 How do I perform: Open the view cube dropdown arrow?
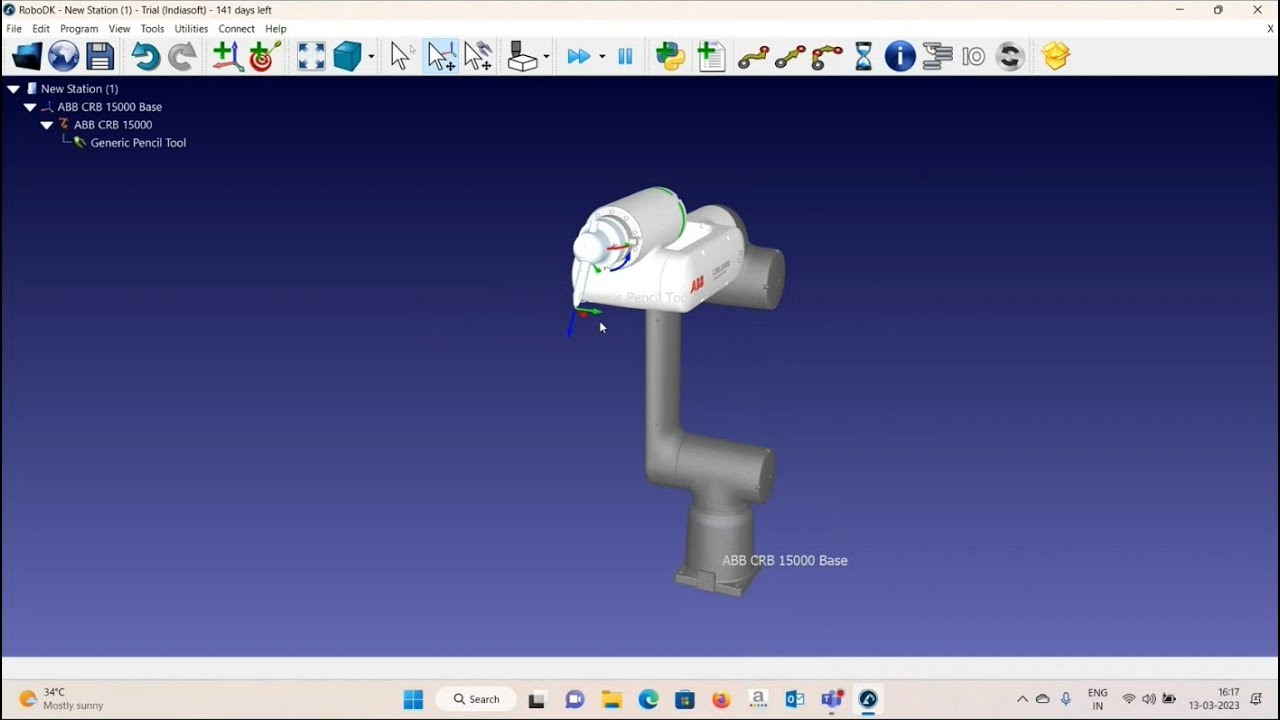point(371,57)
